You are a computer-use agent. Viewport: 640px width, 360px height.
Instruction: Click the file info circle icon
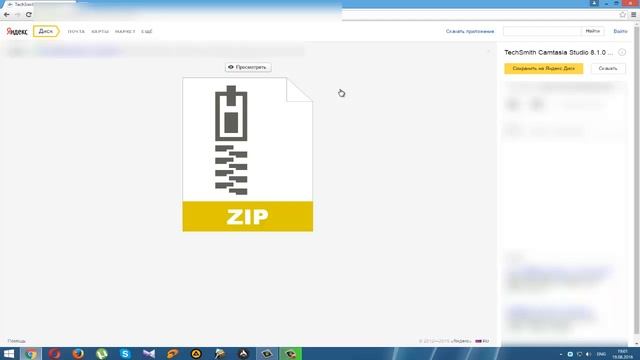pos(622,52)
